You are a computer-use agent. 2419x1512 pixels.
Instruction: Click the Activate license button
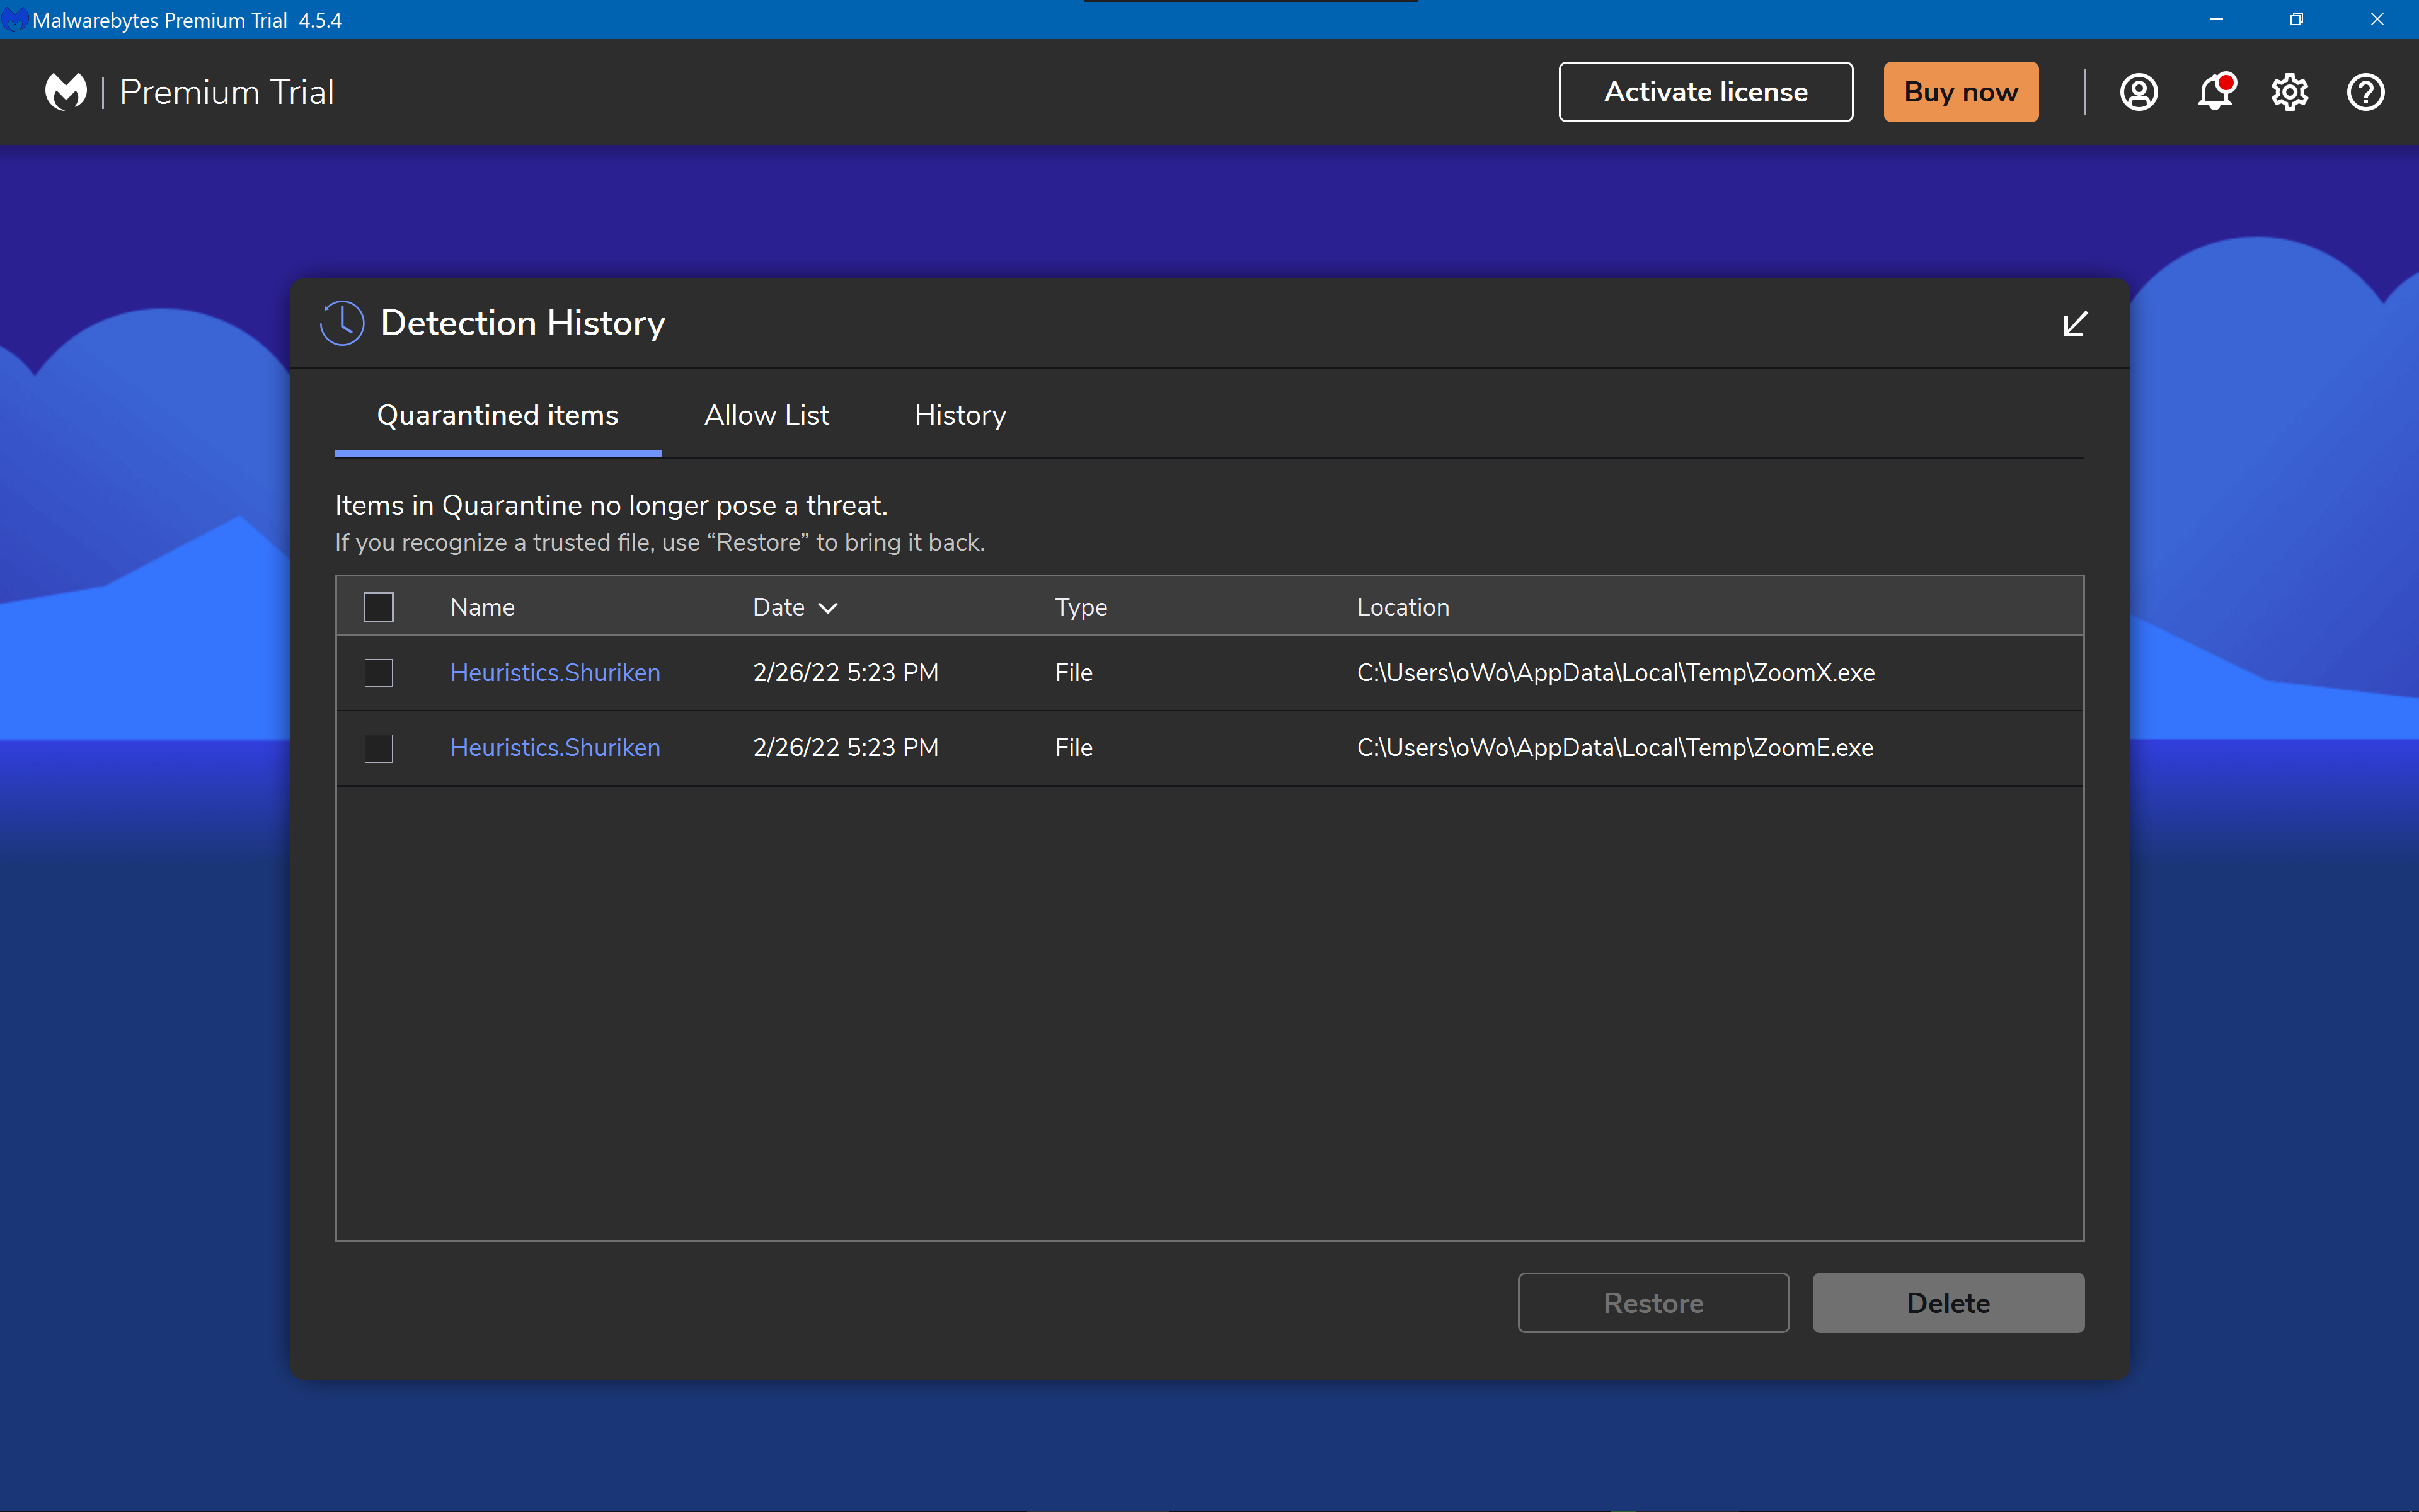click(1705, 92)
